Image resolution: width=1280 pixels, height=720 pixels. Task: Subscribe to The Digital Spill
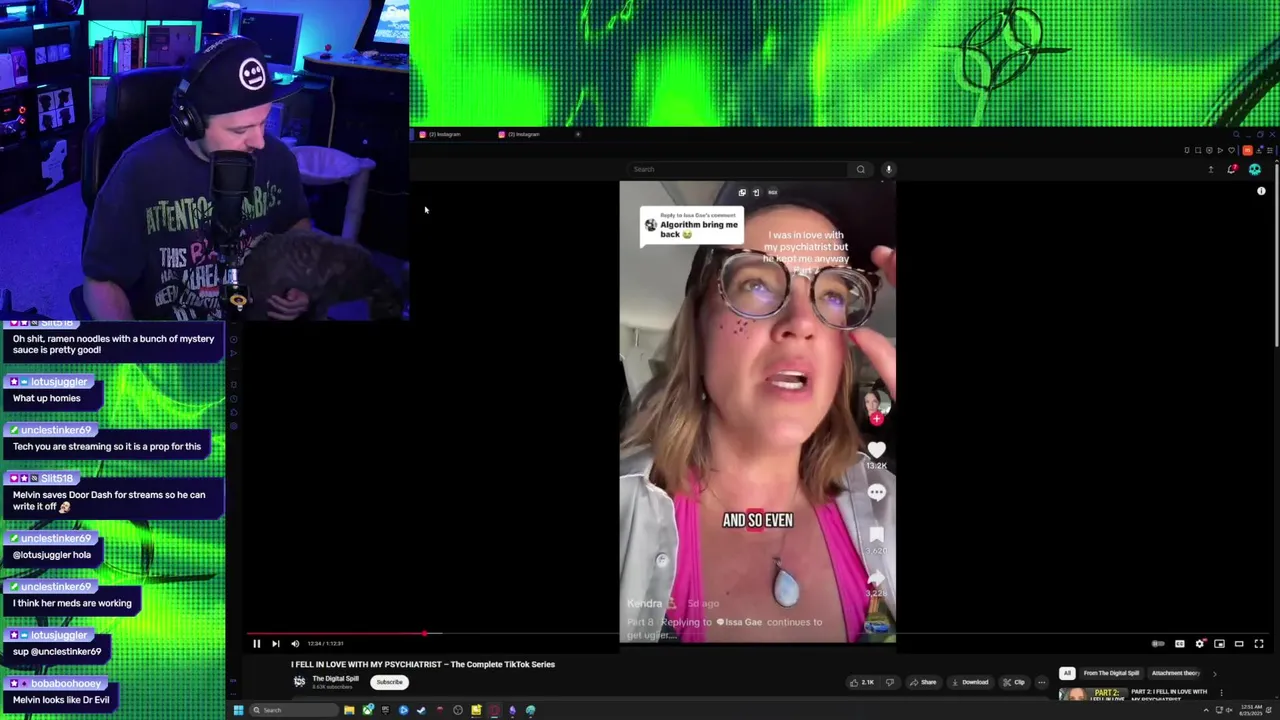pyautogui.click(x=389, y=682)
